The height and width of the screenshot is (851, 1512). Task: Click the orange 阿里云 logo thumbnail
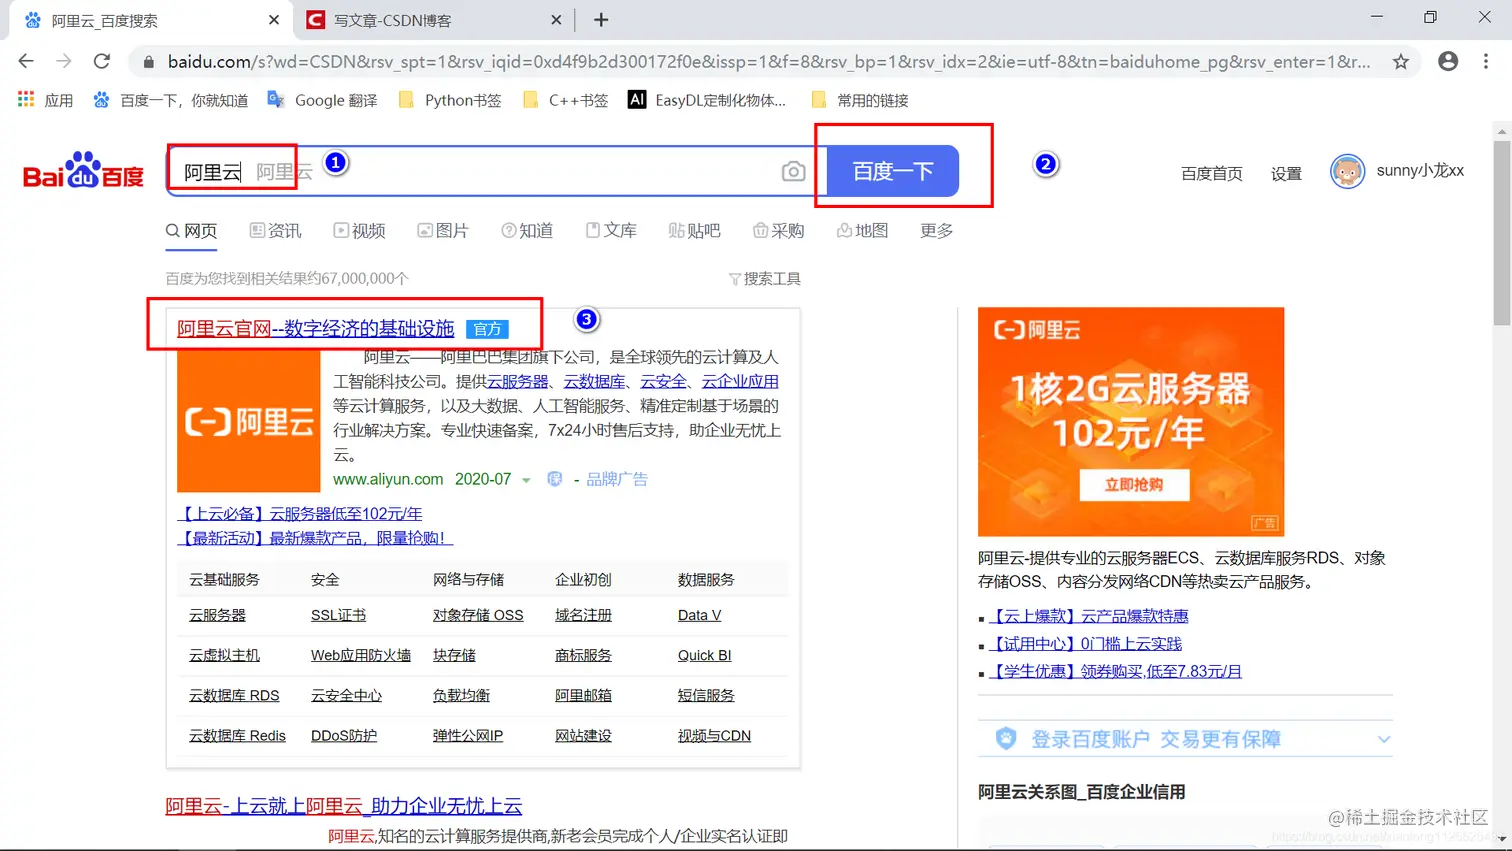[249, 421]
